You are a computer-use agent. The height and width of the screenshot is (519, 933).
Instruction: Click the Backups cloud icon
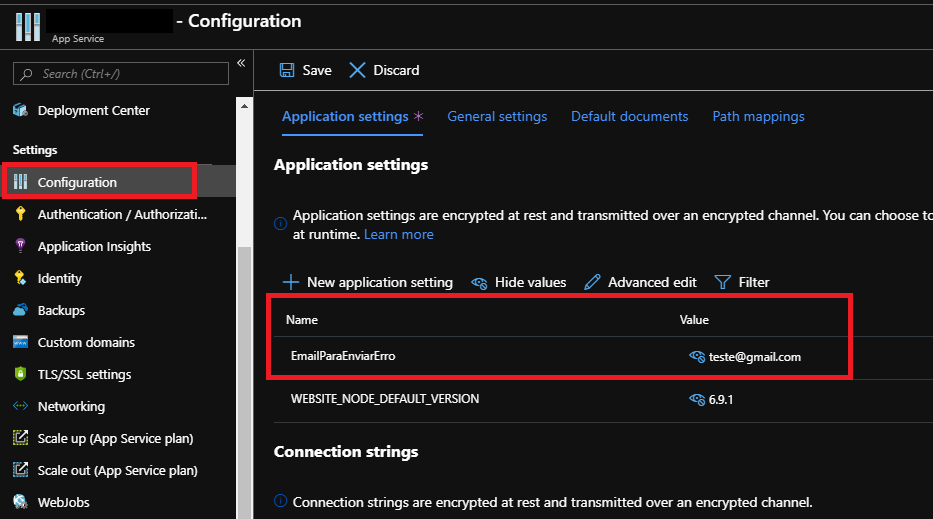pyautogui.click(x=20, y=310)
